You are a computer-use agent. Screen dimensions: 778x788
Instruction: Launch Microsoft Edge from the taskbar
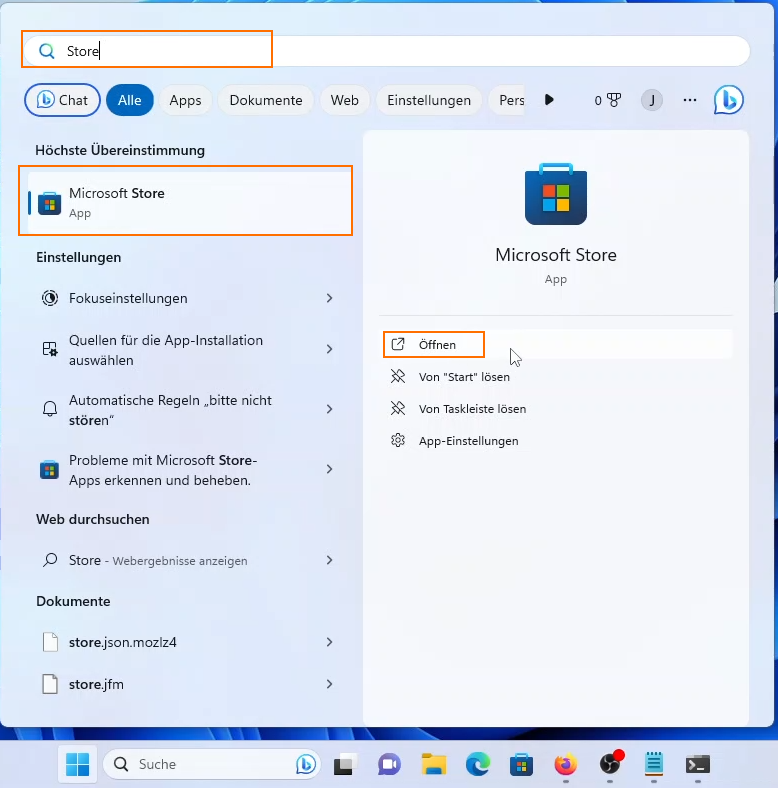[477, 764]
